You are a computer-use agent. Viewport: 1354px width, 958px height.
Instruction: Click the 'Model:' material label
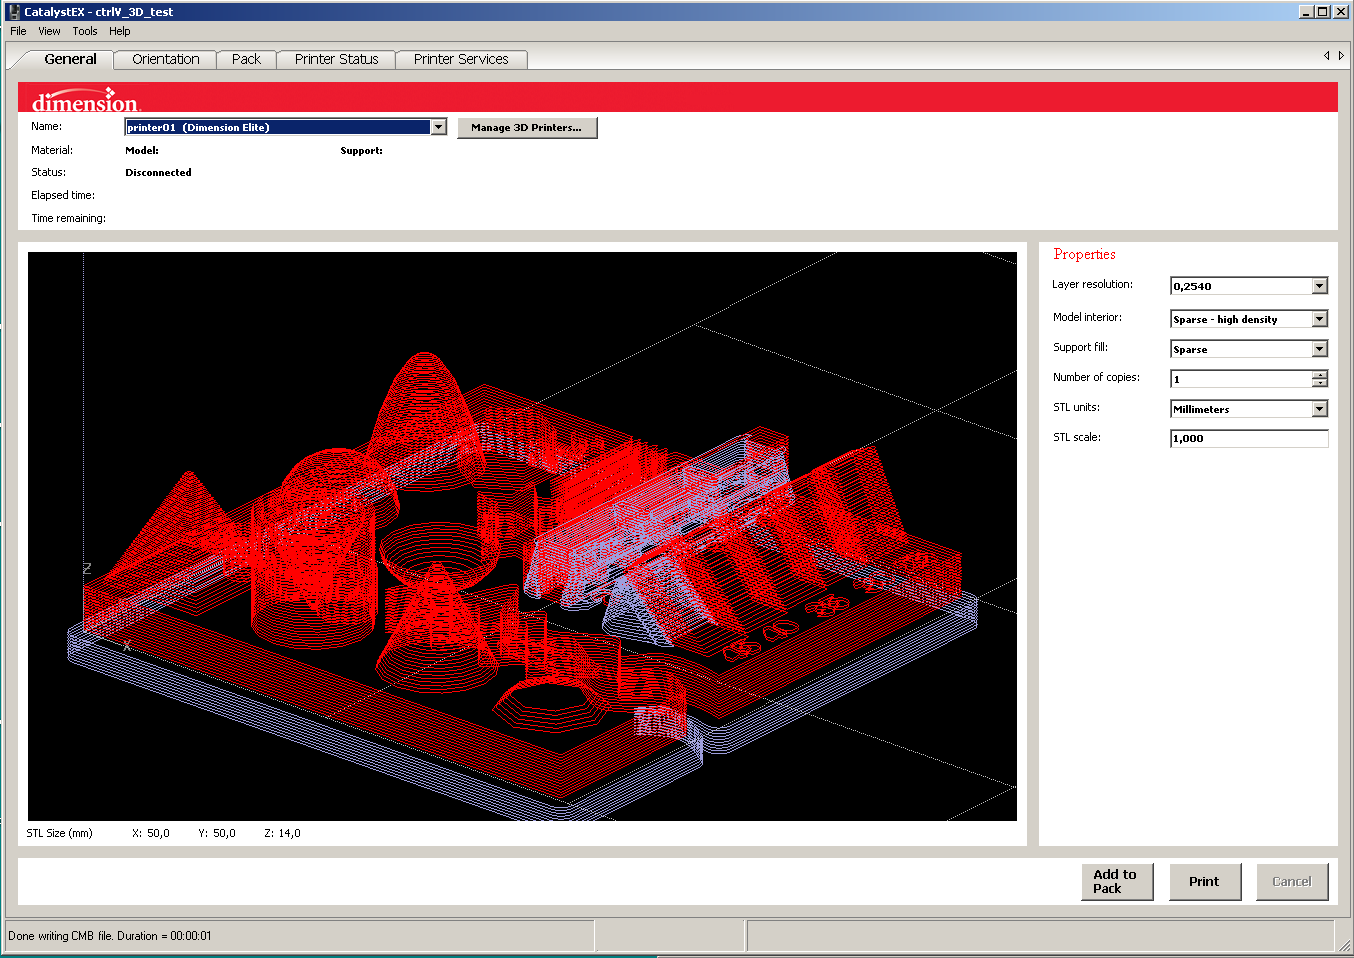point(142,150)
